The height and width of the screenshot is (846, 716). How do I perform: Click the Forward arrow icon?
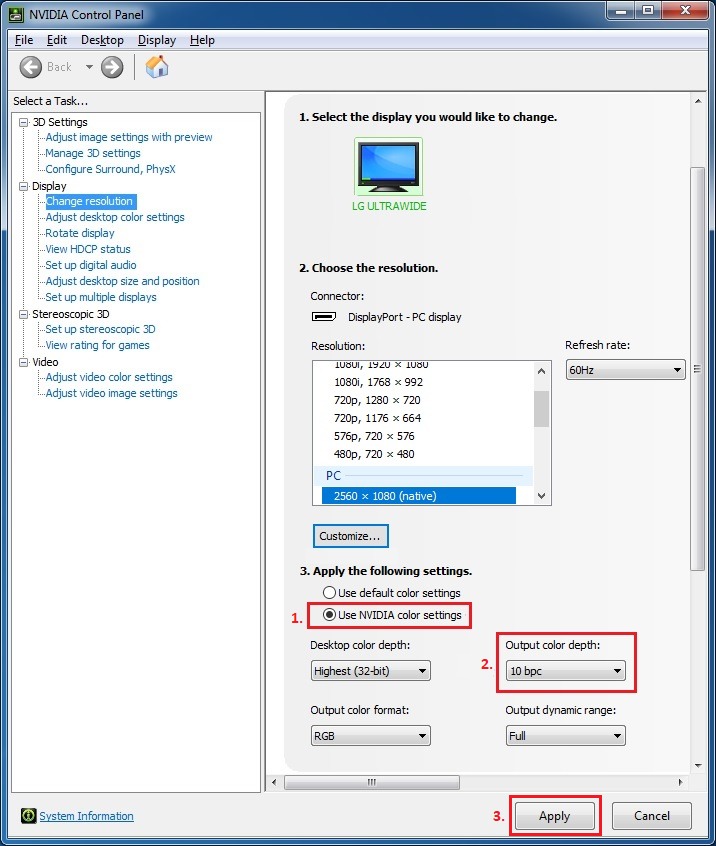coord(112,67)
